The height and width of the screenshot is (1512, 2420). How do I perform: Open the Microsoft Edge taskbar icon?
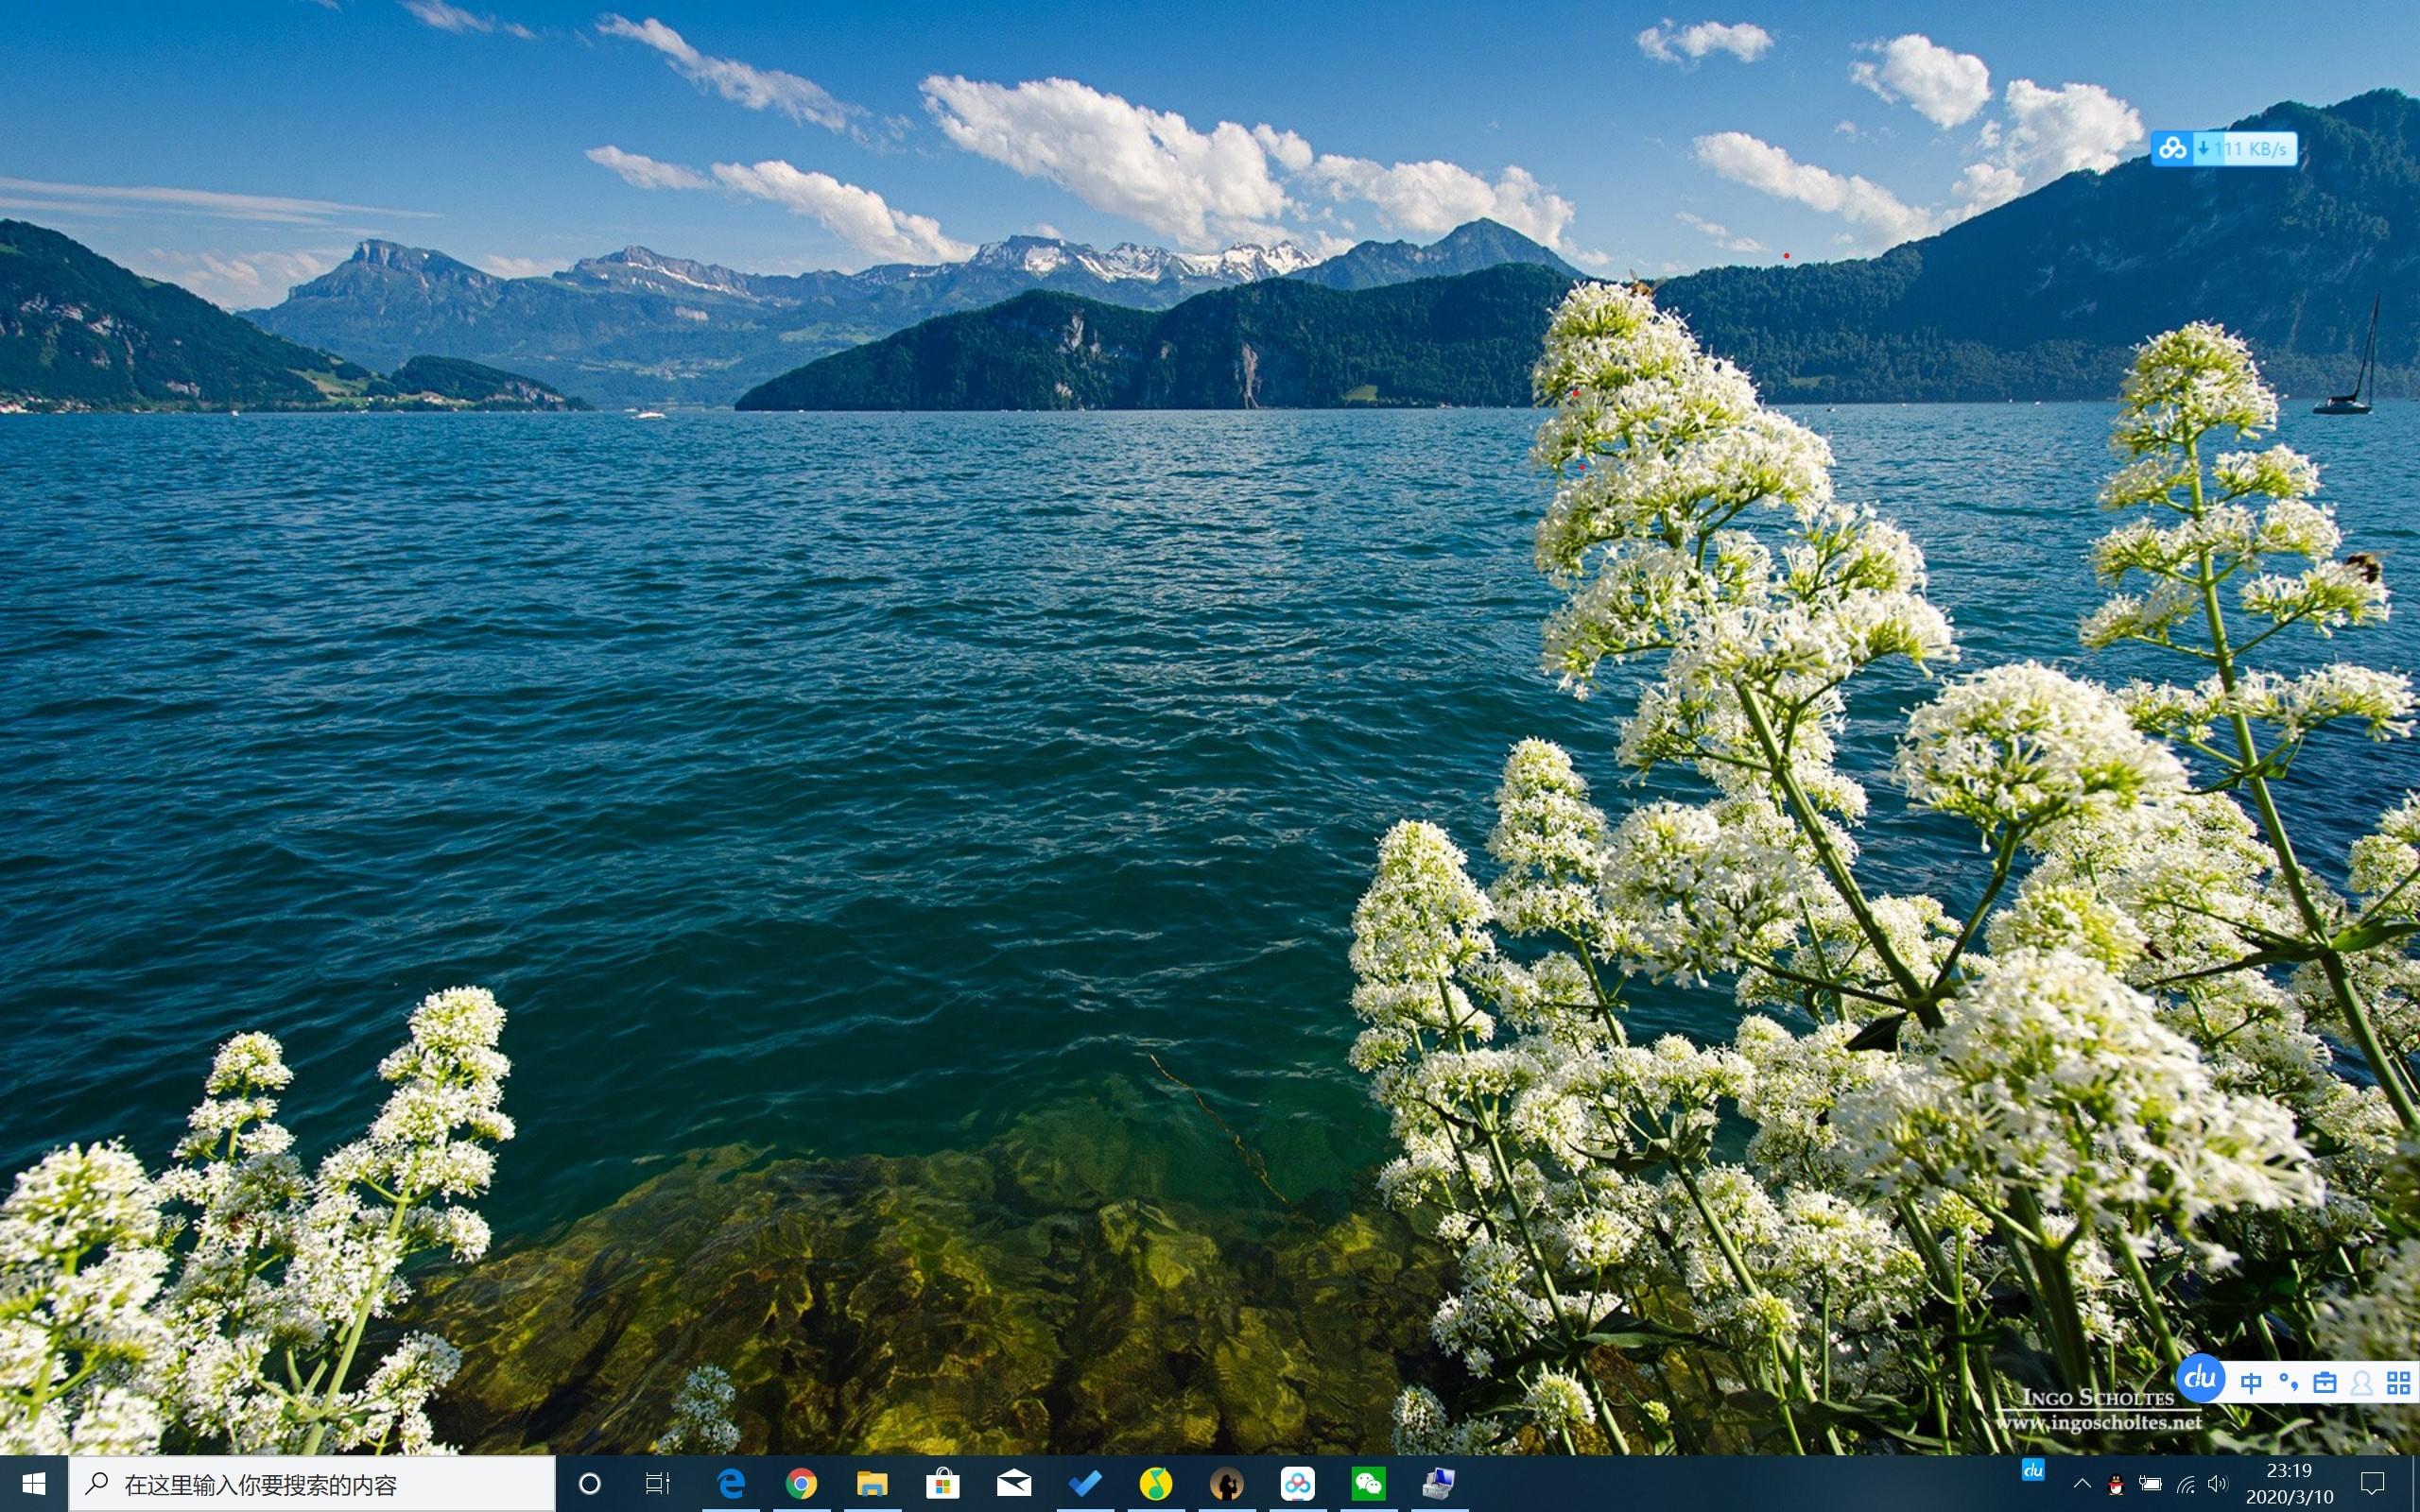point(731,1484)
